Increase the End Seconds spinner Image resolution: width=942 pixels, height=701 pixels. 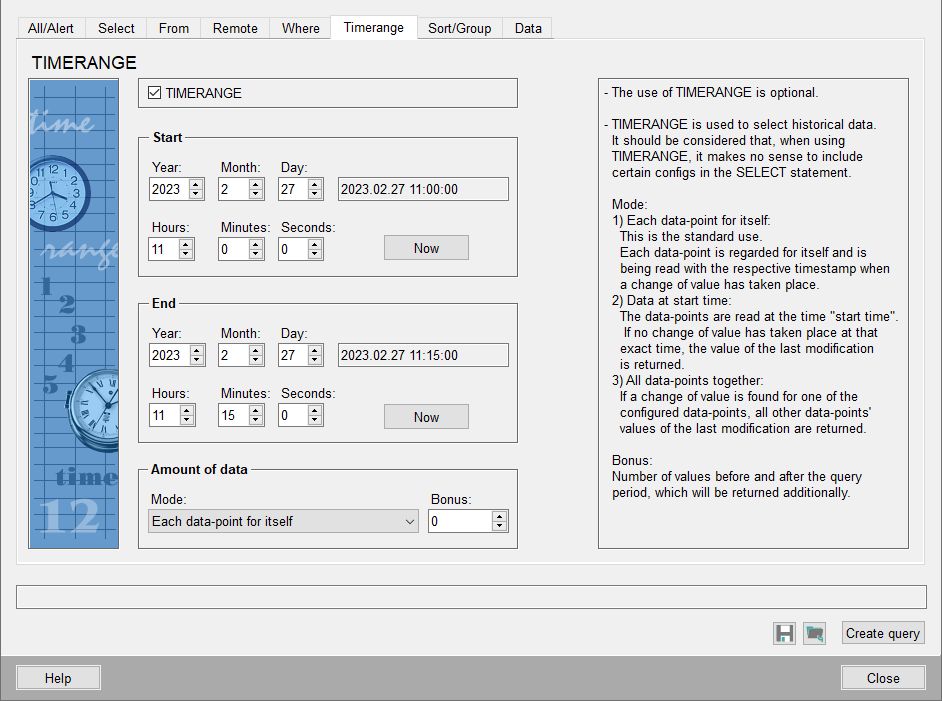click(315, 410)
